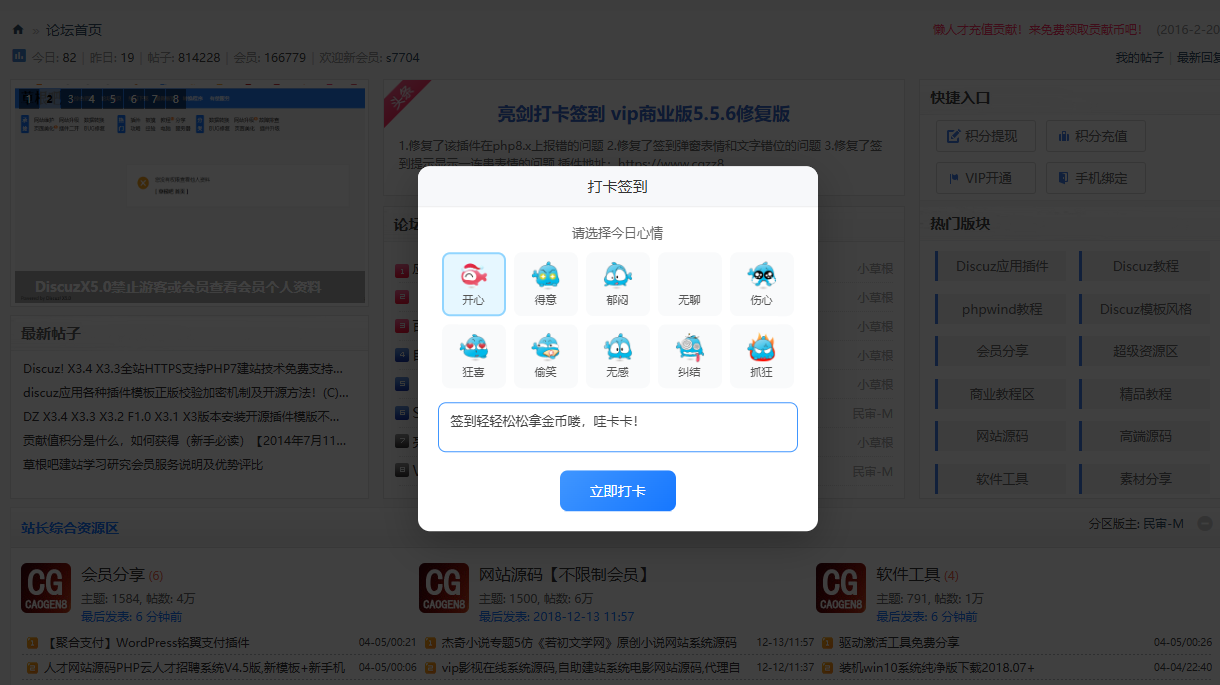
Task: Choose the 纠结 mood emoticon
Action: point(689,356)
